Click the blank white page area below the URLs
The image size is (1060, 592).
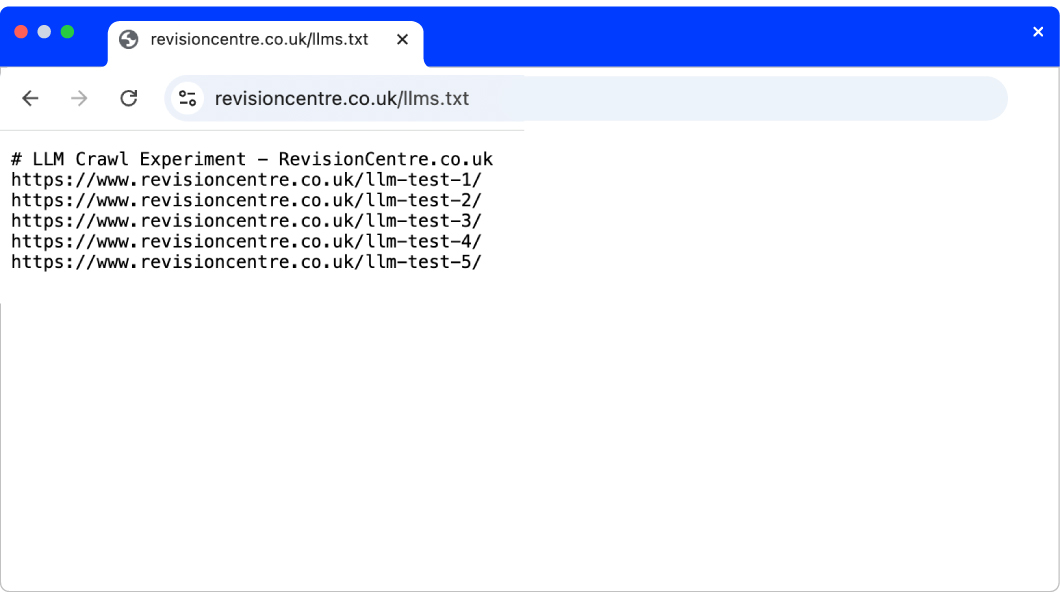point(530,420)
